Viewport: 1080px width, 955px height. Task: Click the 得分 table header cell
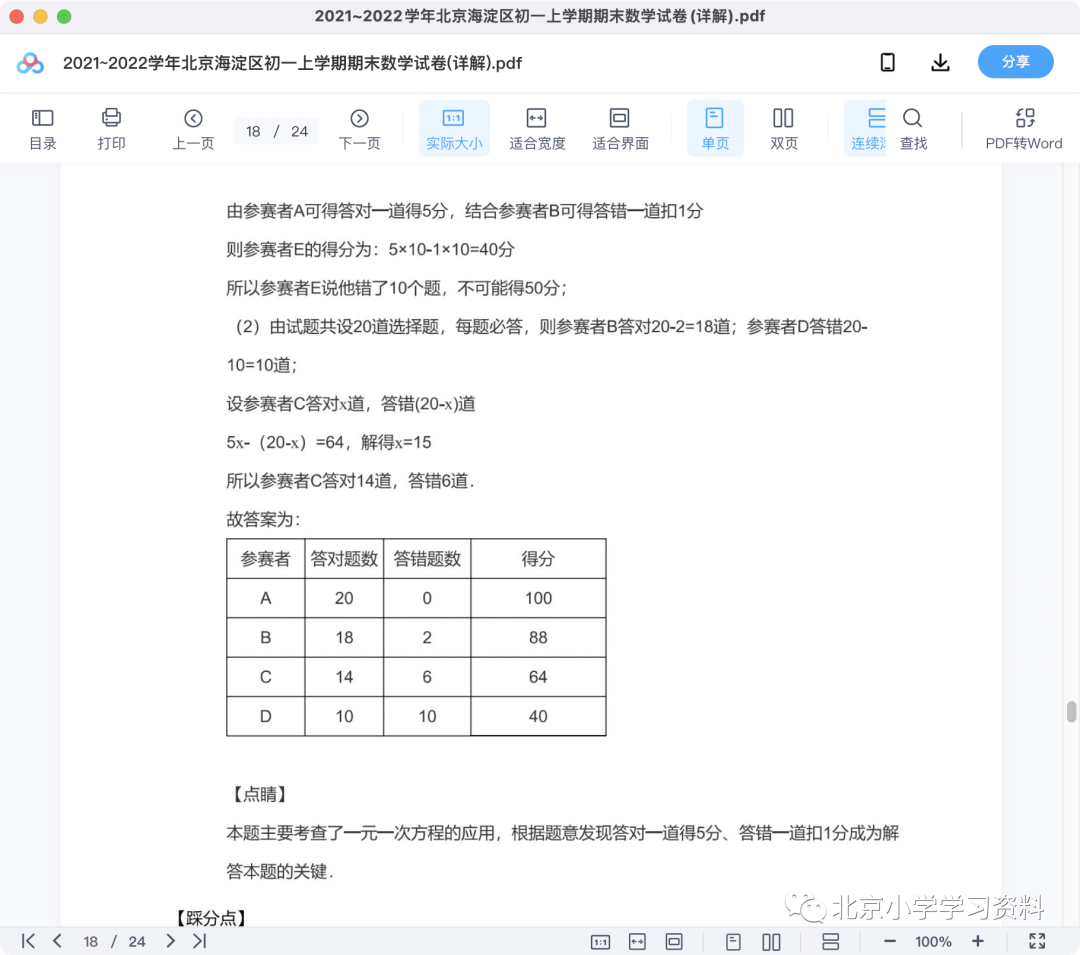pyautogui.click(x=538, y=558)
